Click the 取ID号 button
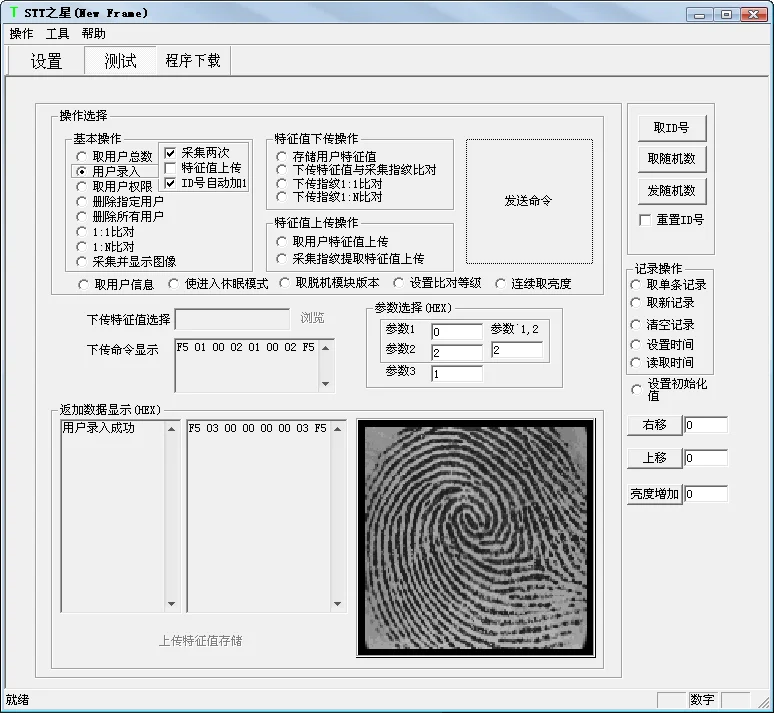Screen dimensions: 774x713 [x=672, y=128]
